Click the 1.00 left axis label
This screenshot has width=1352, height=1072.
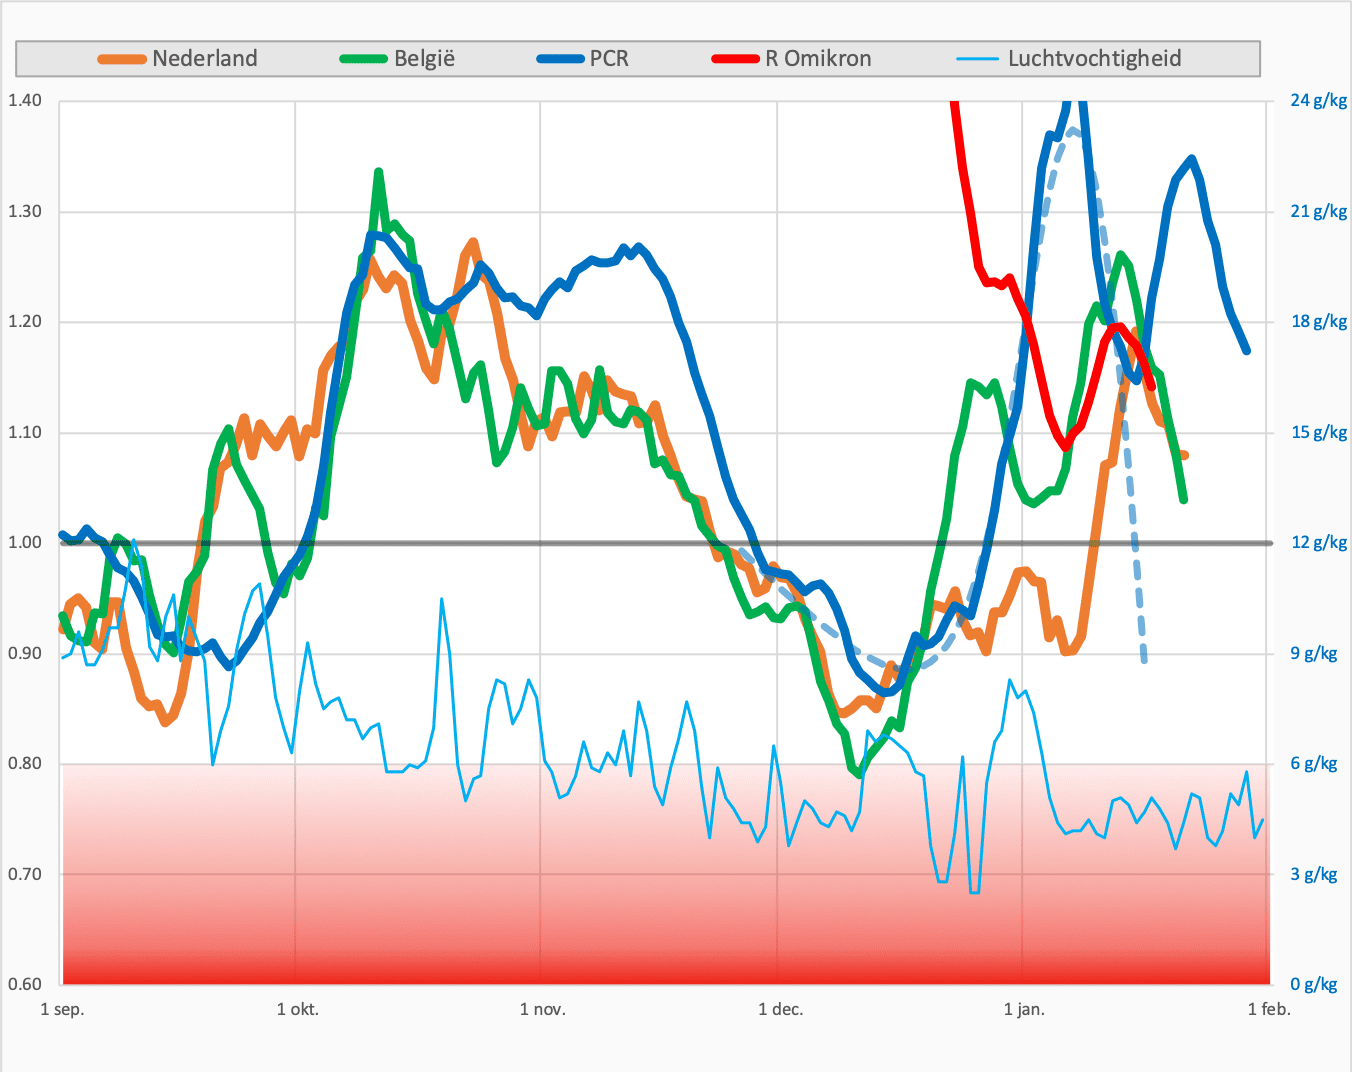click(25, 543)
